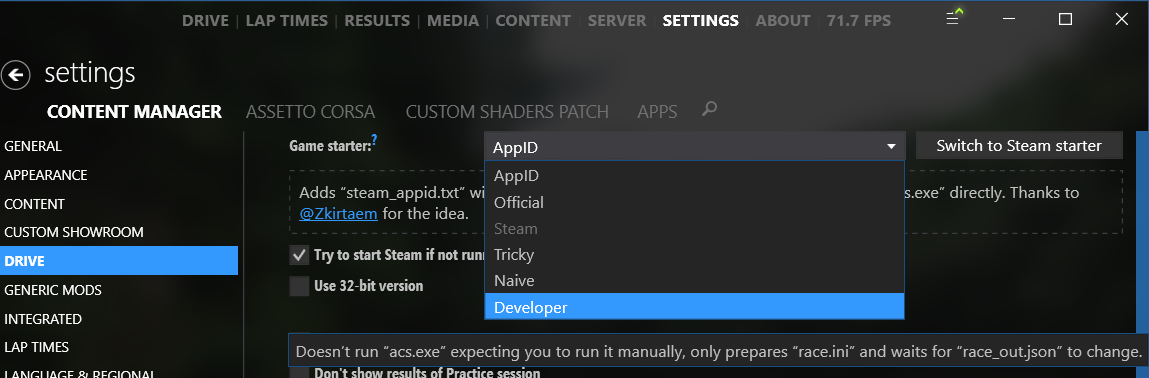Go to the Content top menu

[x=533, y=21]
